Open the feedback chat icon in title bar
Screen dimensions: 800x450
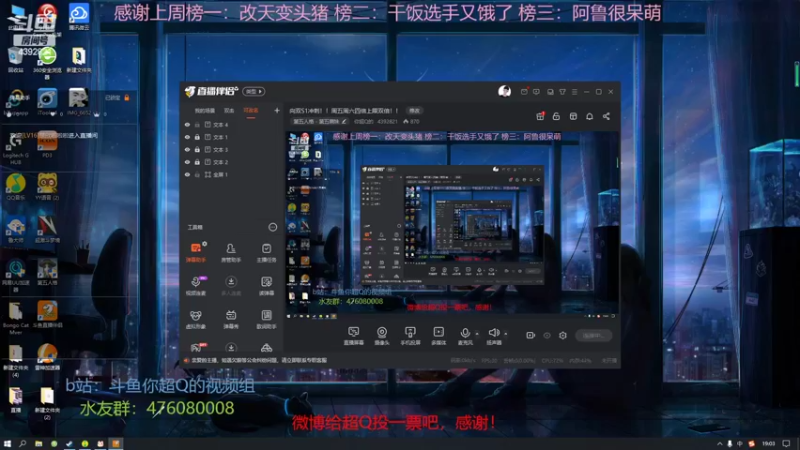click(x=536, y=92)
